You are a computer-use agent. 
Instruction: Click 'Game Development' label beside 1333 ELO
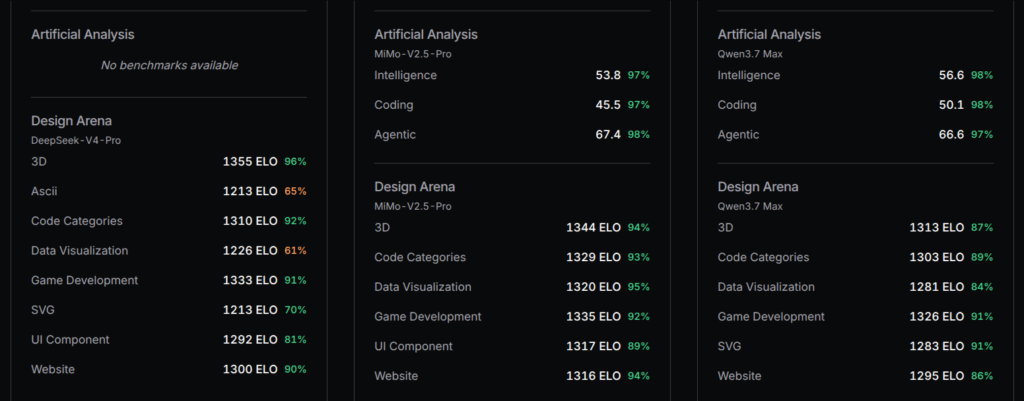(85, 280)
